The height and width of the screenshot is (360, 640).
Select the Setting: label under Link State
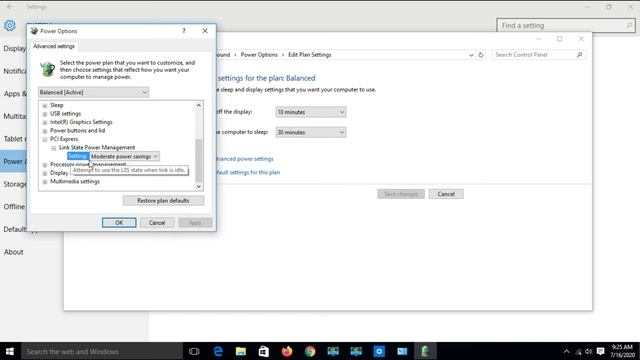tap(78, 156)
